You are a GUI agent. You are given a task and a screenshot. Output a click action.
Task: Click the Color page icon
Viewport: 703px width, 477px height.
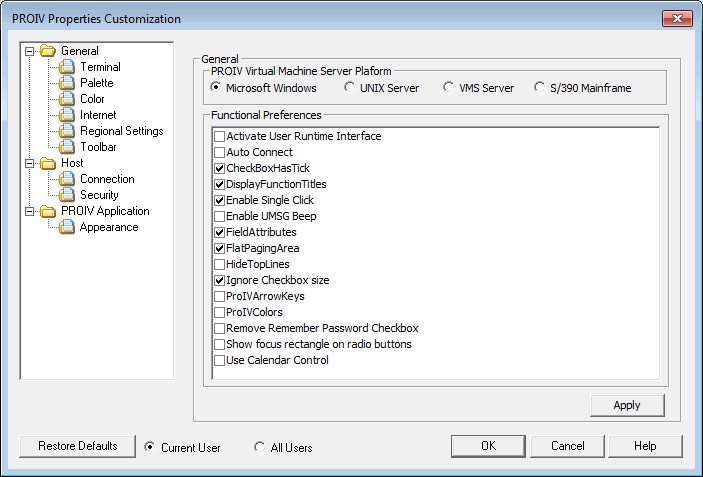[x=67, y=99]
